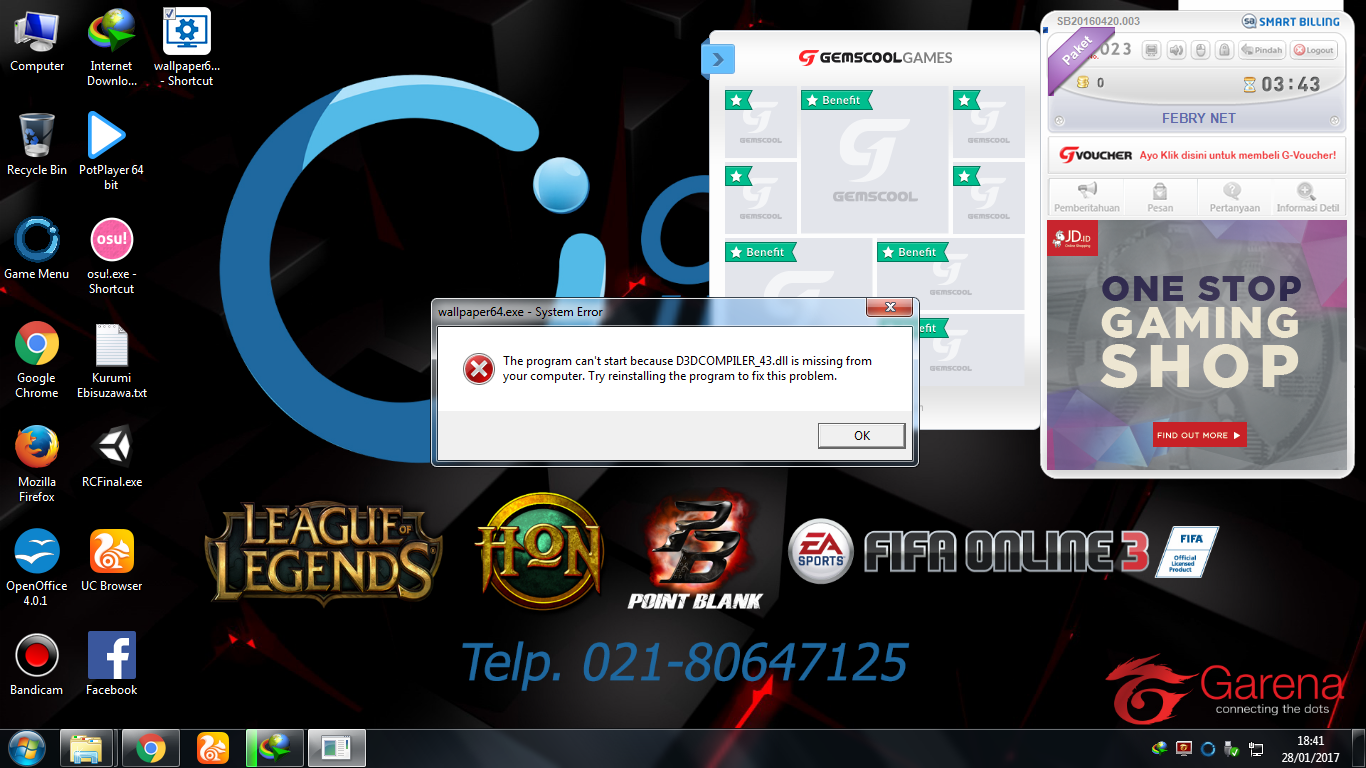Open the Computer desktop icon
Screen dimensions: 1366x768
pyautogui.click(x=37, y=40)
